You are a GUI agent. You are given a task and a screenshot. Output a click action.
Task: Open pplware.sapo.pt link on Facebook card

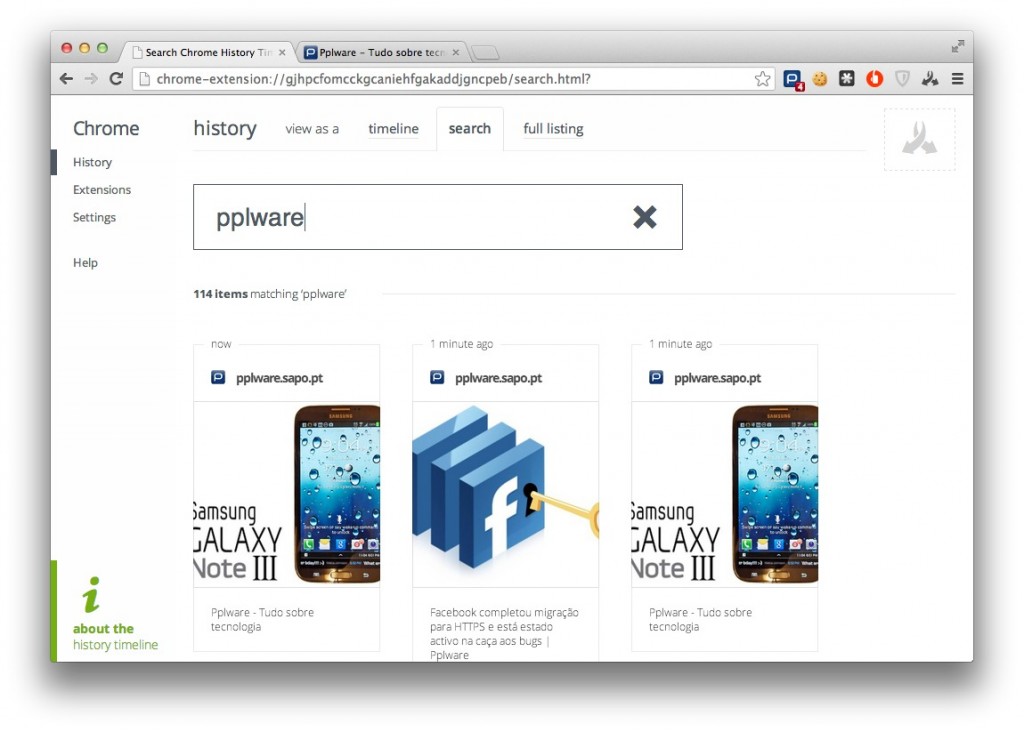(498, 378)
